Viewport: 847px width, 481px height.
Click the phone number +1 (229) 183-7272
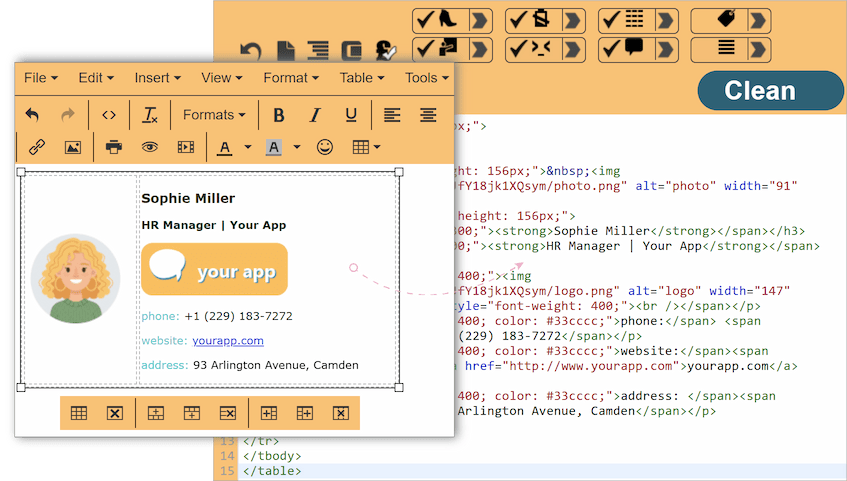[x=238, y=316]
